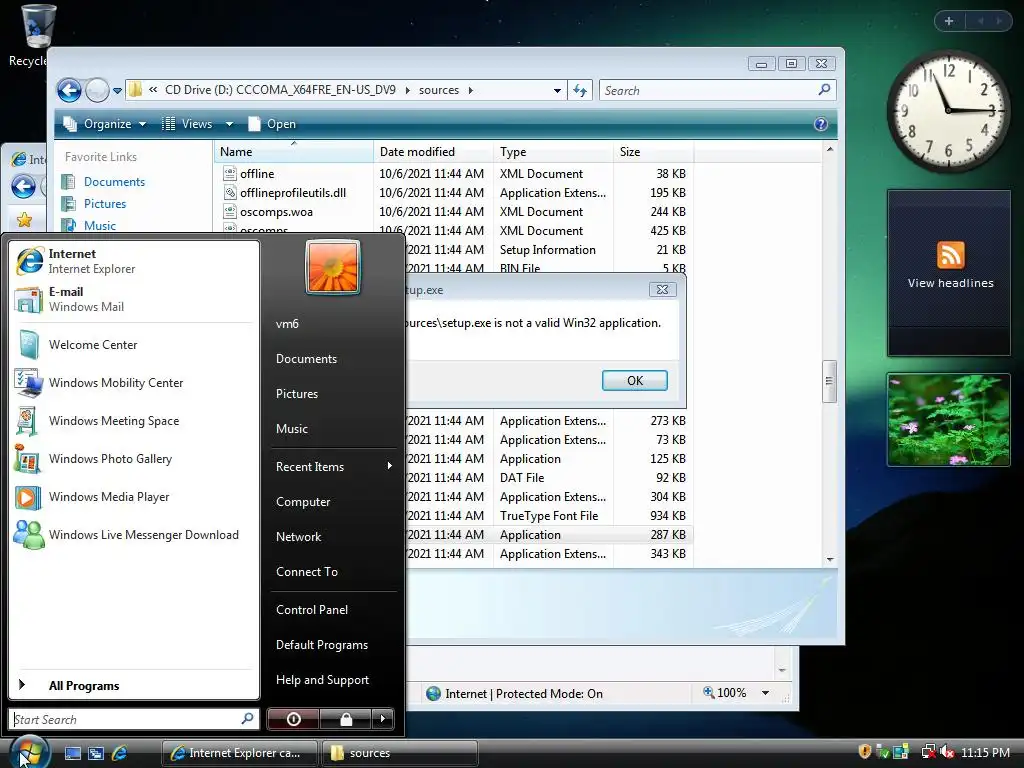Click CD Drive (D:) breadcrumb segment
This screenshot has width=1024, height=768.
point(280,90)
